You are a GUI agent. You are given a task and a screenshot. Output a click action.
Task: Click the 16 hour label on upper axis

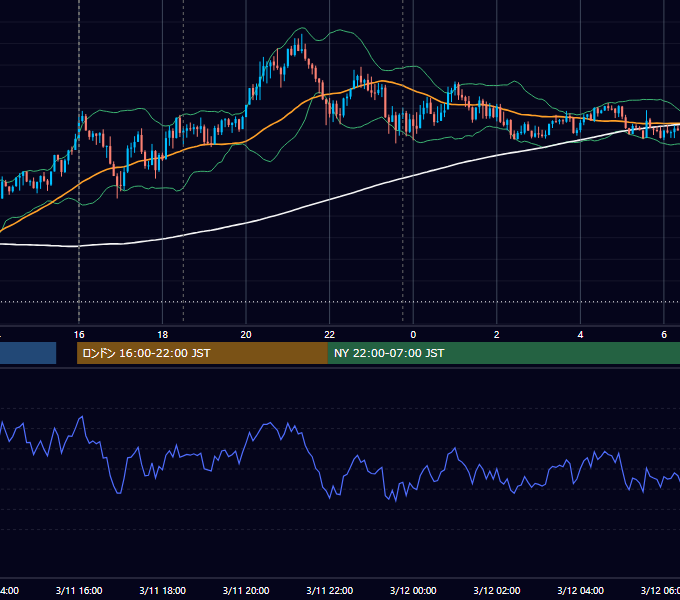tap(79, 335)
